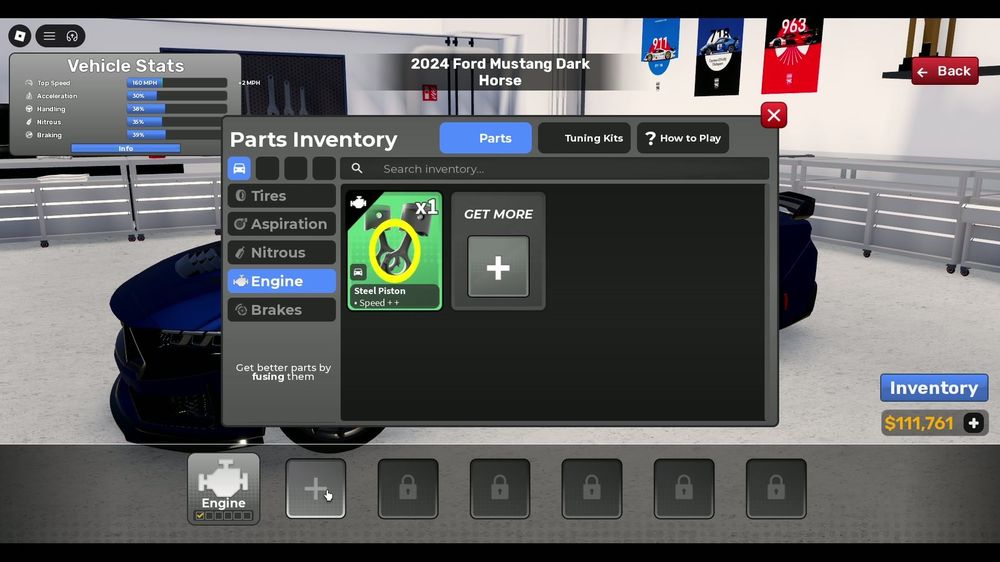Click the Engine slot icon
Viewport: 1000px width, 562px height.
(x=223, y=489)
